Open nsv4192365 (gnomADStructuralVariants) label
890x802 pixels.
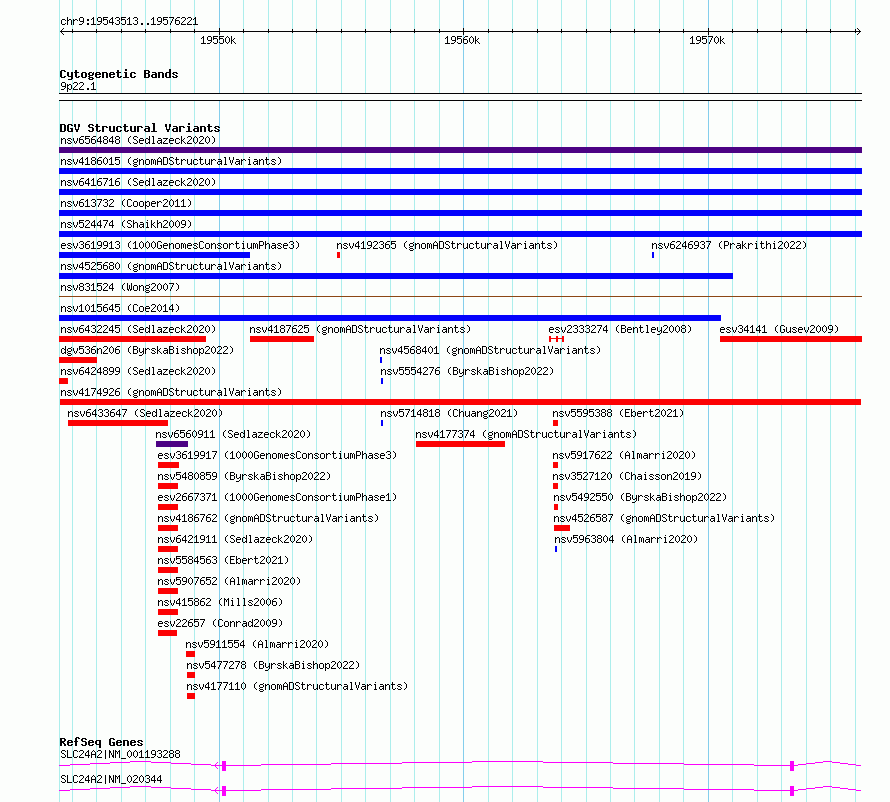[447, 245]
